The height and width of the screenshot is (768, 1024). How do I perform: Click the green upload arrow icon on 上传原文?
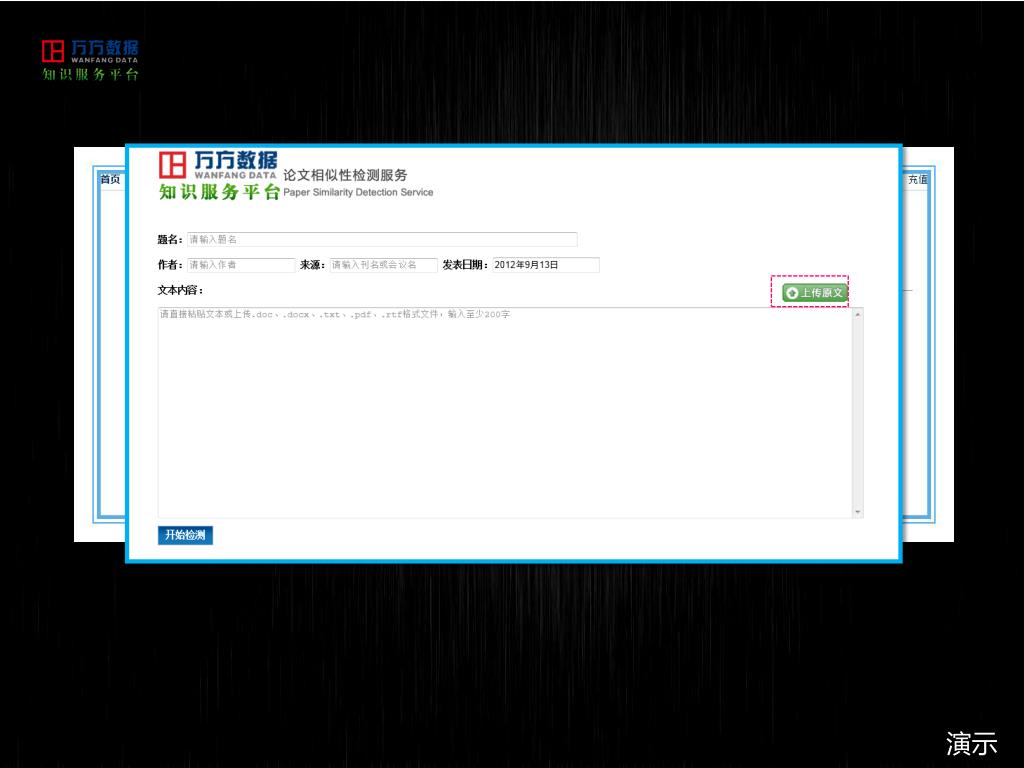point(792,293)
